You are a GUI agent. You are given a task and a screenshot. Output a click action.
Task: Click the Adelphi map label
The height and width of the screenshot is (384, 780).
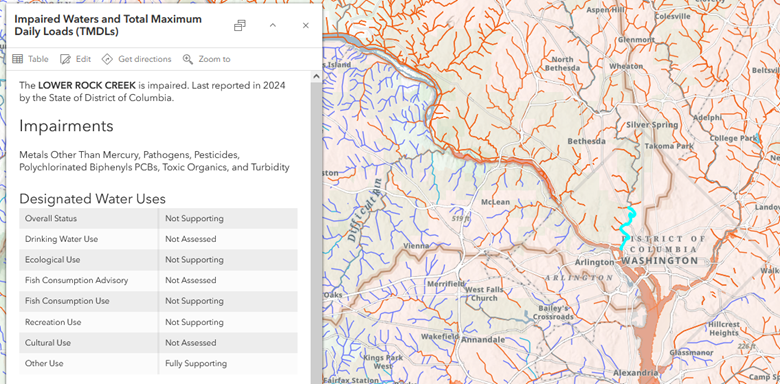pos(707,118)
